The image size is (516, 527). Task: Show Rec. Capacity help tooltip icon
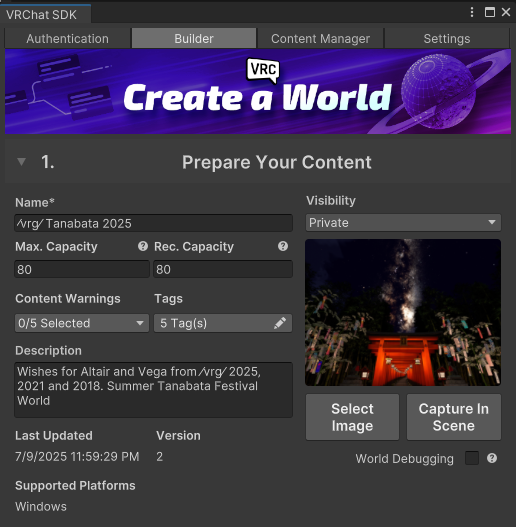(283, 246)
